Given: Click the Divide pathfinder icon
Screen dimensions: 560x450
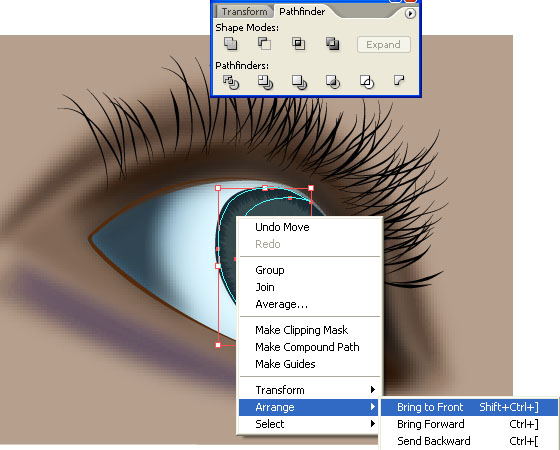Looking at the screenshot, I should (x=231, y=82).
